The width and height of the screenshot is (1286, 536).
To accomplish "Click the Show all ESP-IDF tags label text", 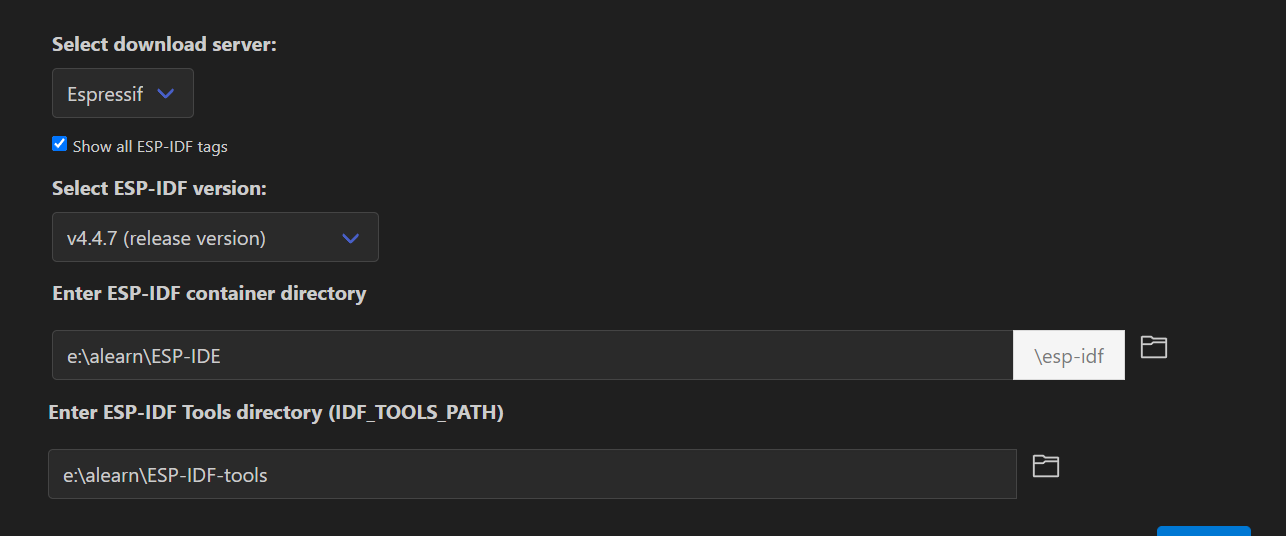I will coord(150,146).
